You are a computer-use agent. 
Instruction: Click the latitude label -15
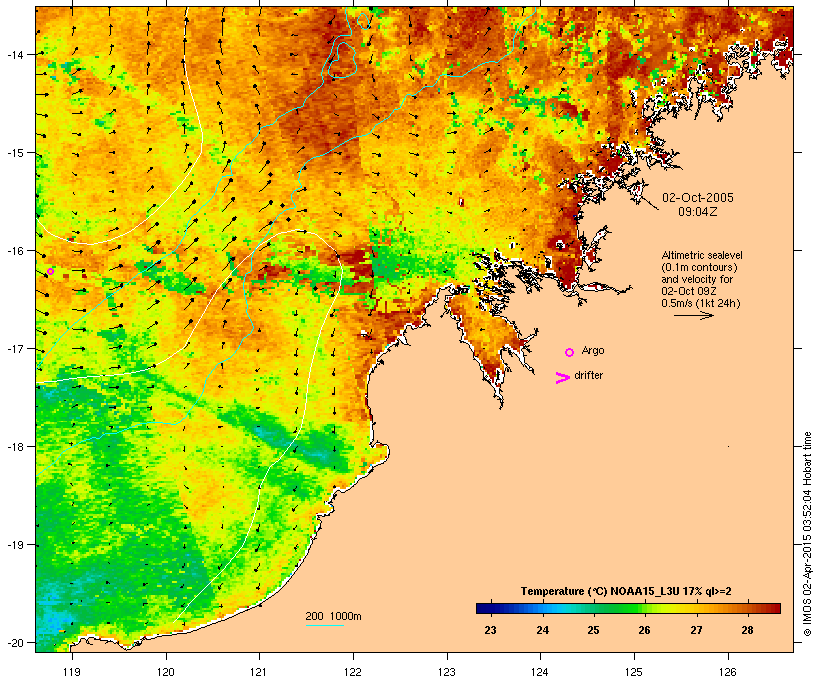(x=15, y=153)
